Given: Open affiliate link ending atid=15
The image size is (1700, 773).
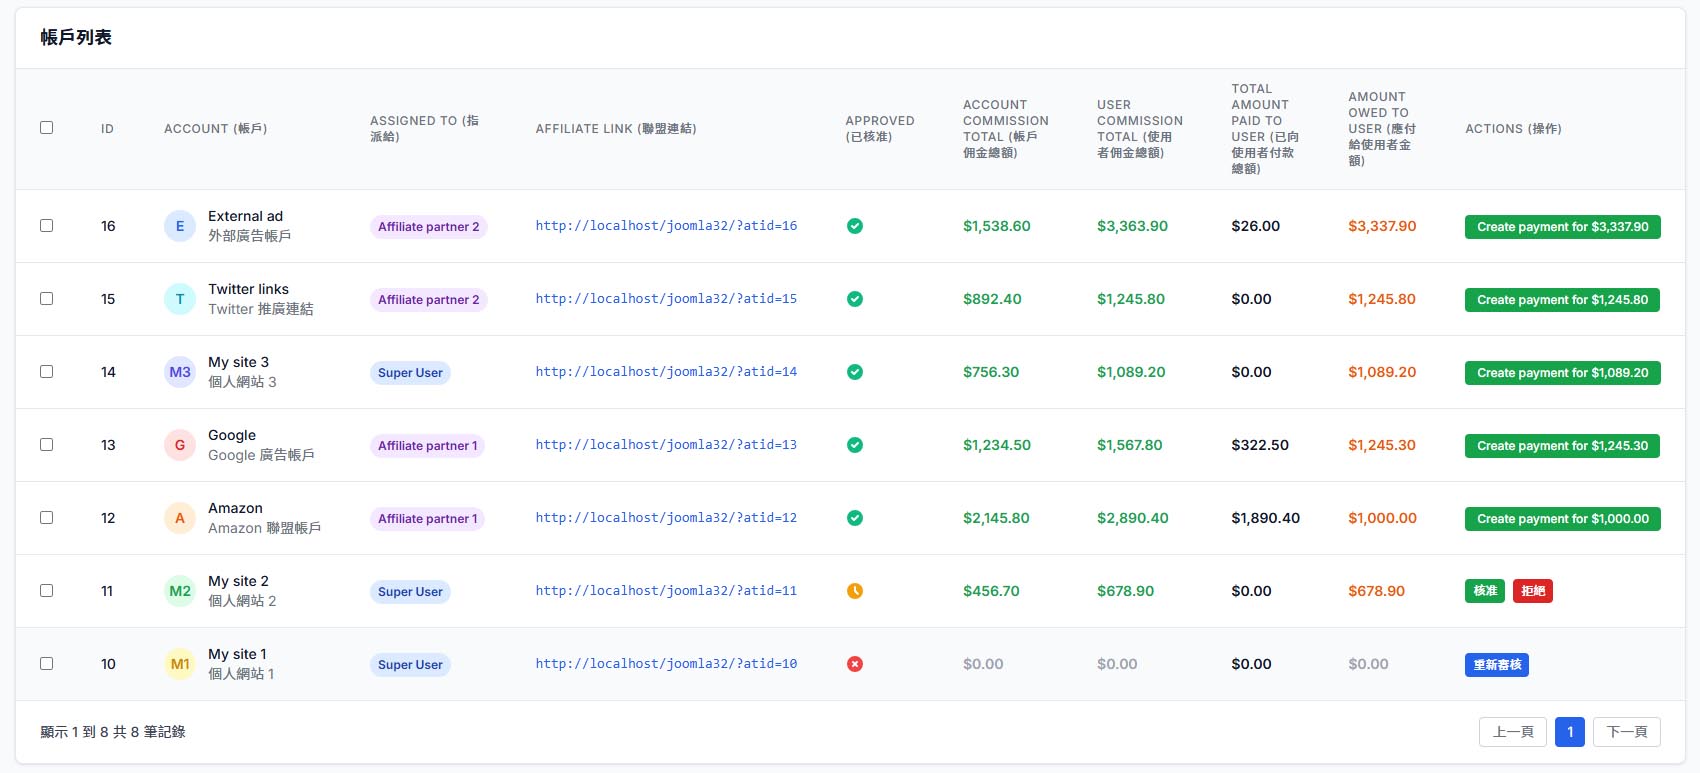Looking at the screenshot, I should point(666,299).
